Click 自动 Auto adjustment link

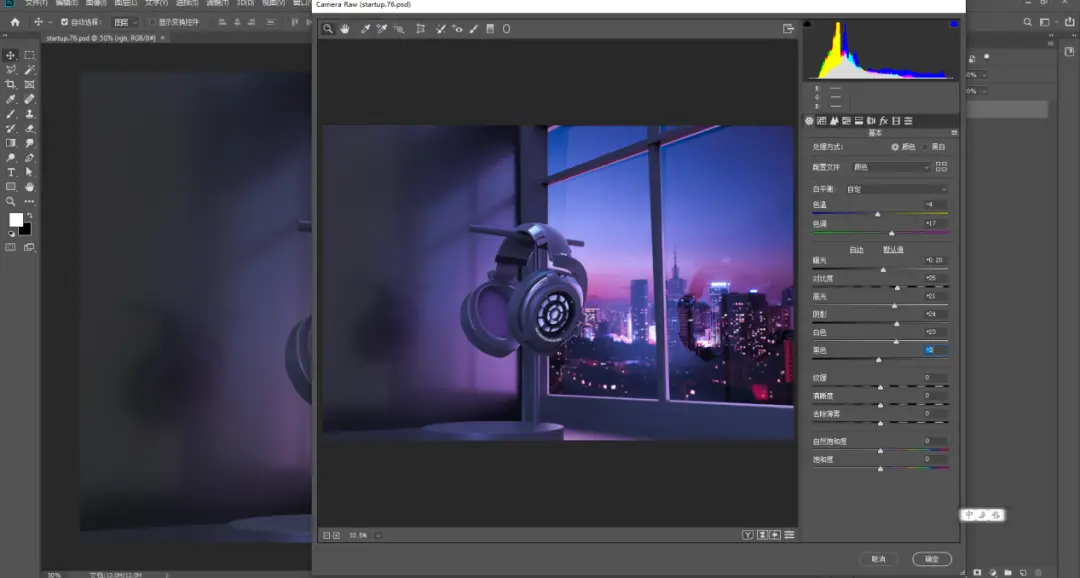click(856, 249)
